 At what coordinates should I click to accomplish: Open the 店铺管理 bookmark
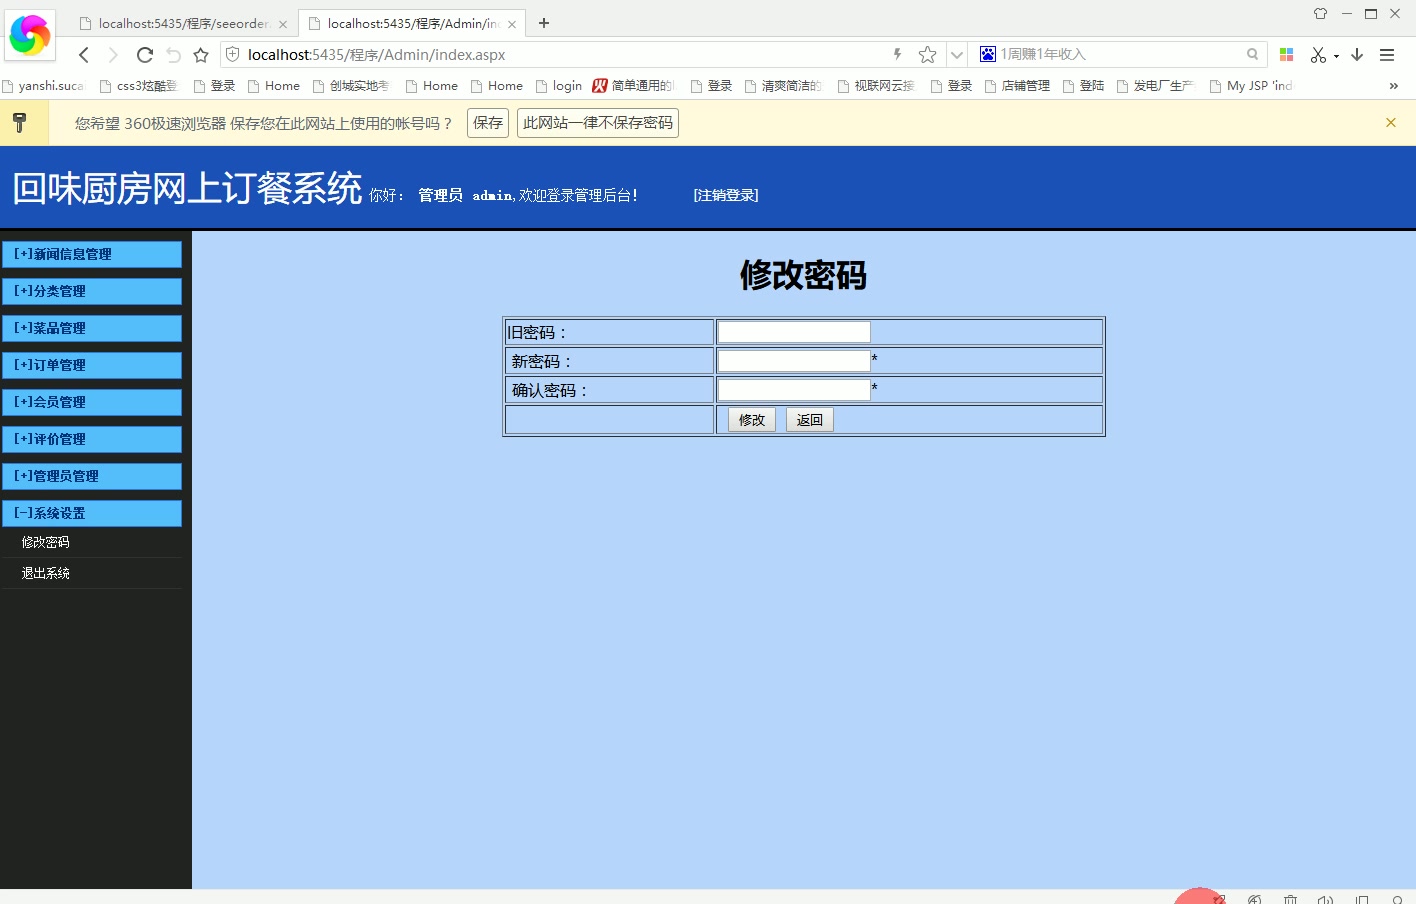[x=1017, y=86]
